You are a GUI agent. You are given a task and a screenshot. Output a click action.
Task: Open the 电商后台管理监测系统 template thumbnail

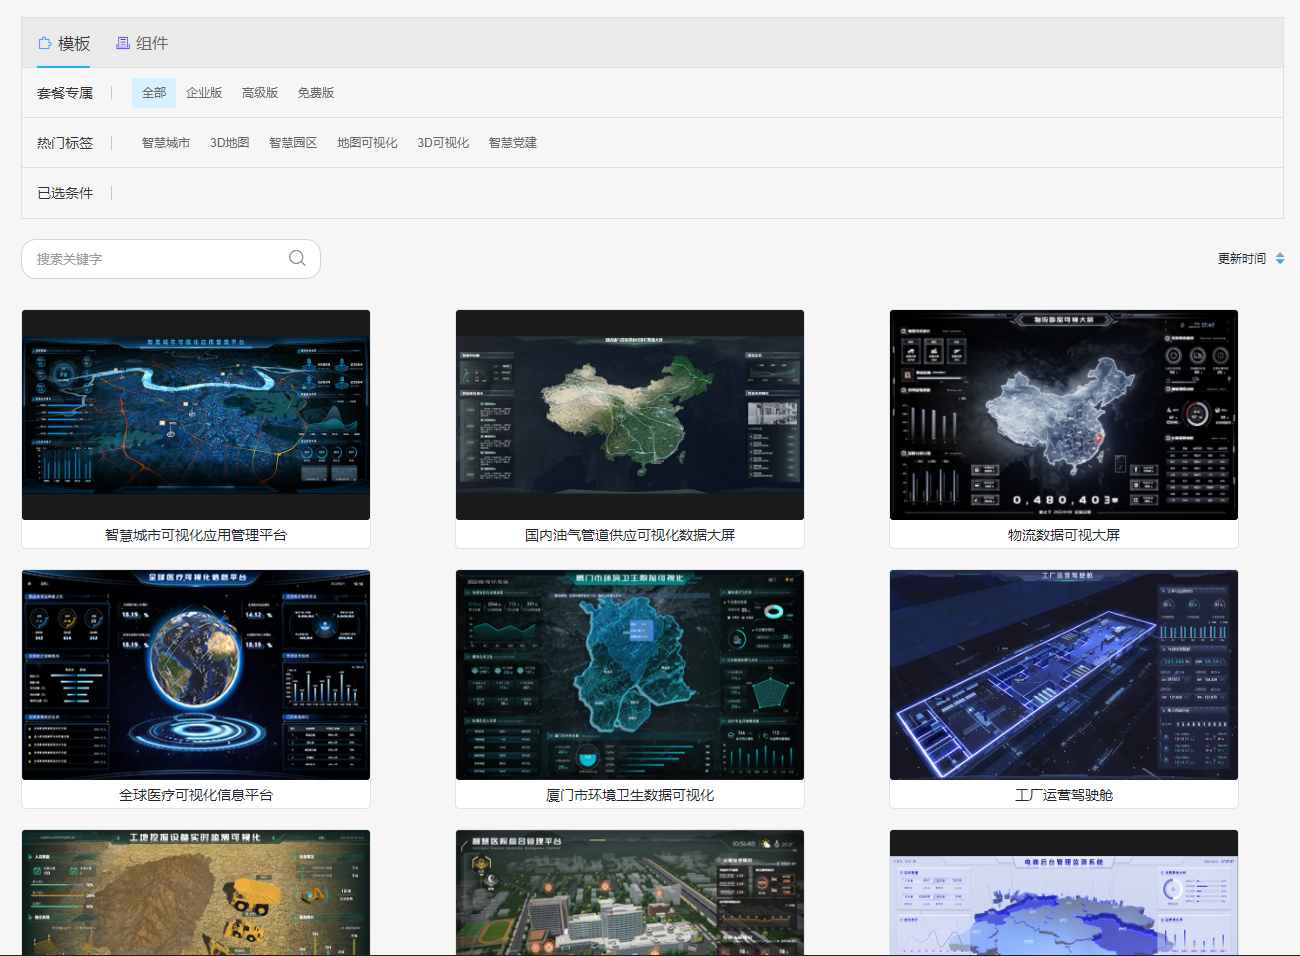(1064, 892)
